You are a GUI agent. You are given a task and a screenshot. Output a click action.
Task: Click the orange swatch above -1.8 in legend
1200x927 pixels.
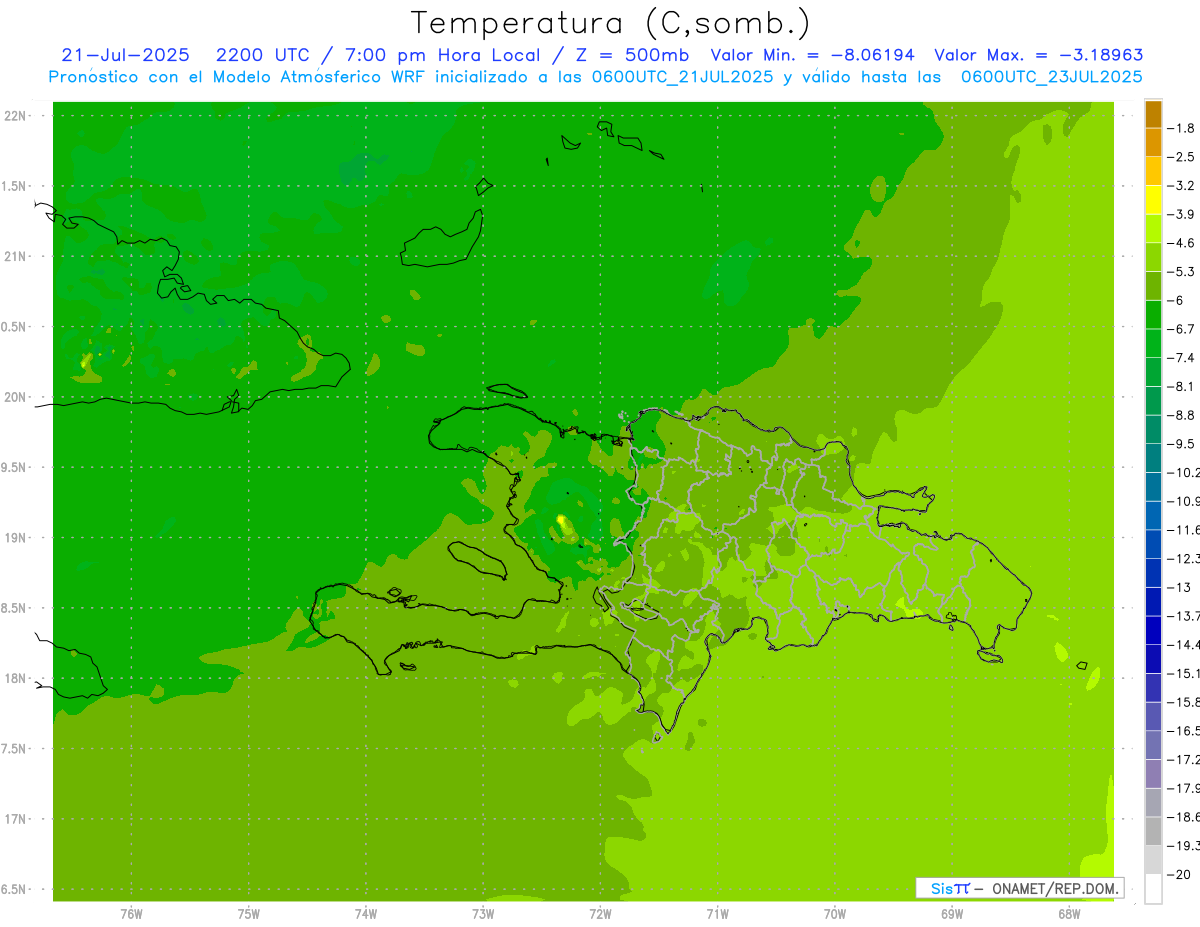tap(1153, 114)
